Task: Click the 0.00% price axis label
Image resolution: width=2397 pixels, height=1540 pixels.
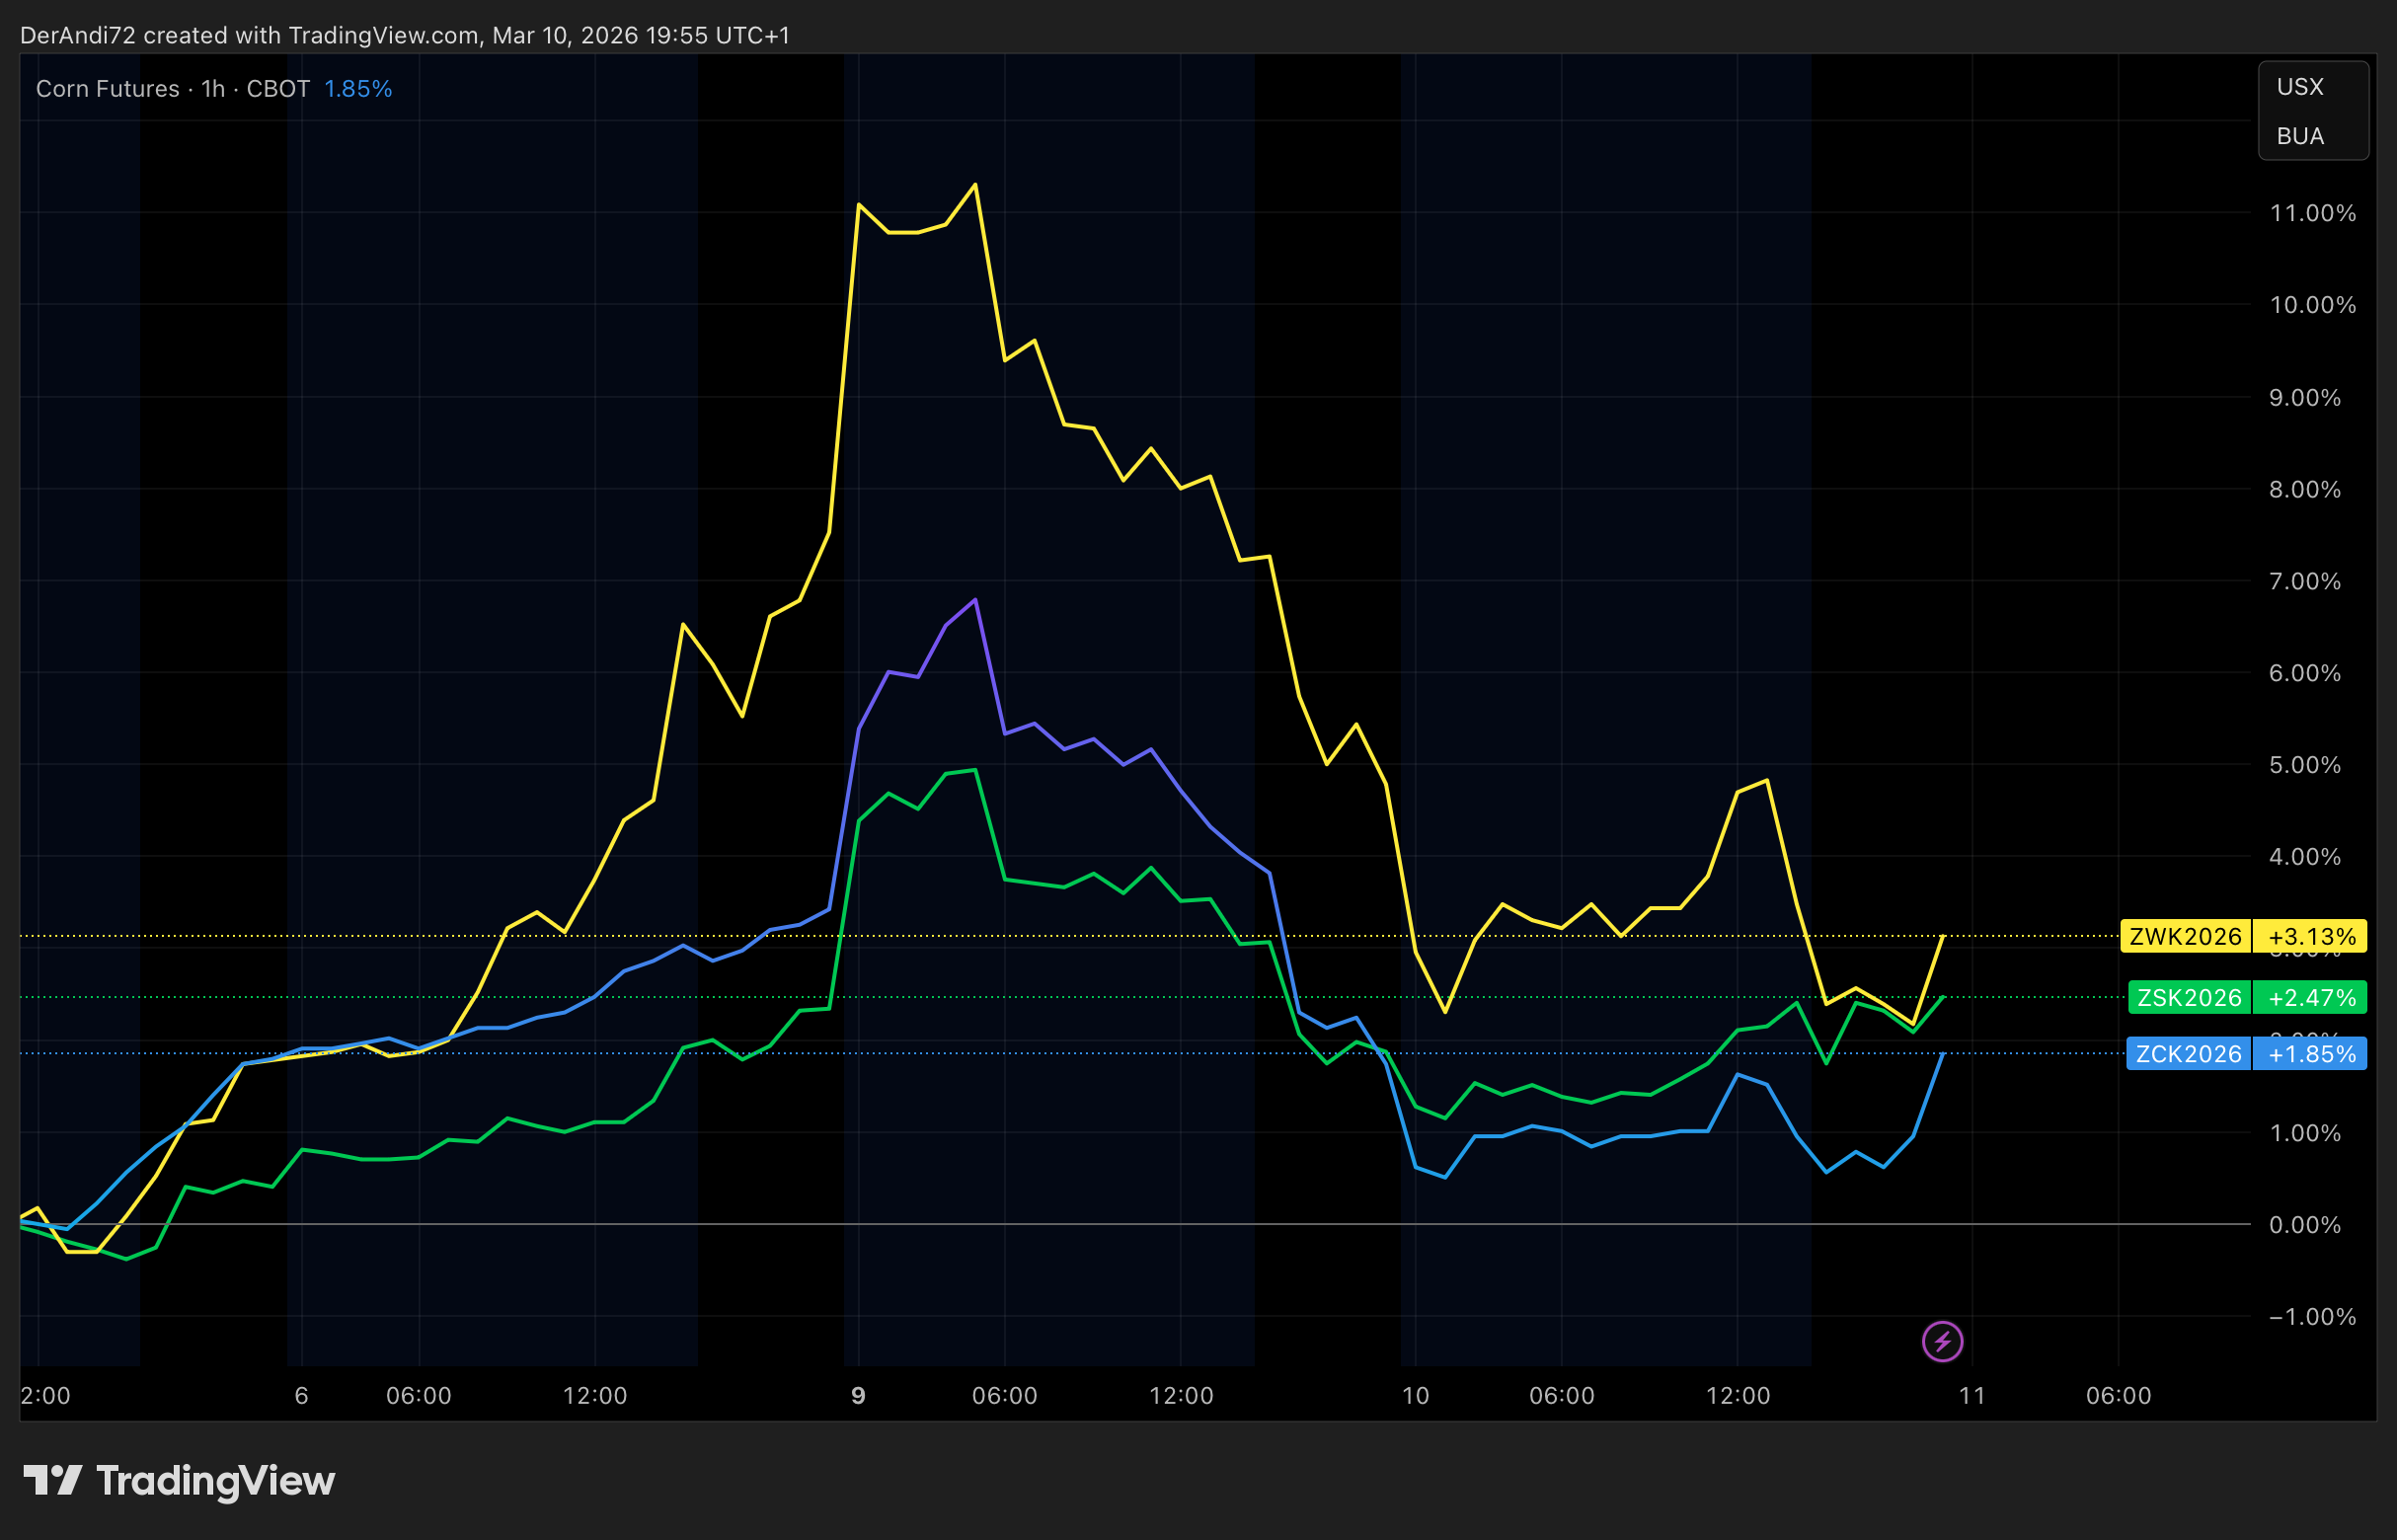Action: coord(2304,1225)
